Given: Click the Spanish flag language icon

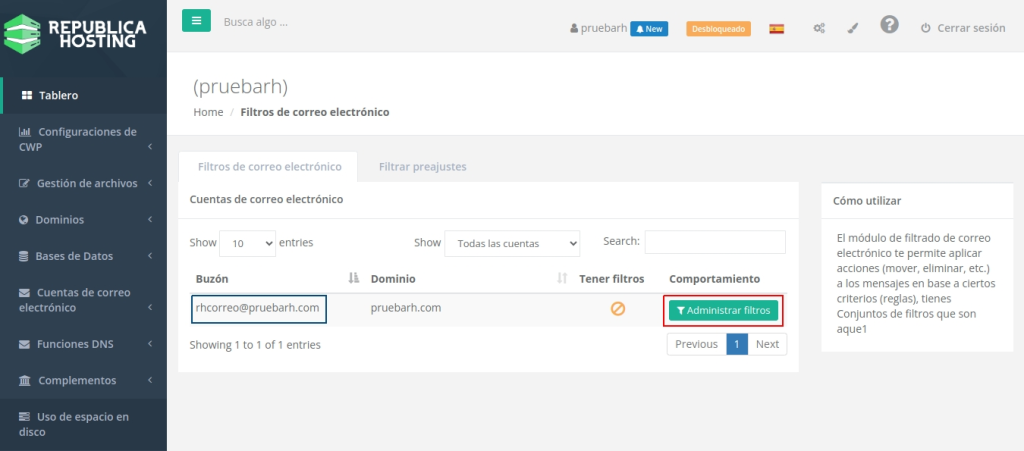Looking at the screenshot, I should point(776,28).
